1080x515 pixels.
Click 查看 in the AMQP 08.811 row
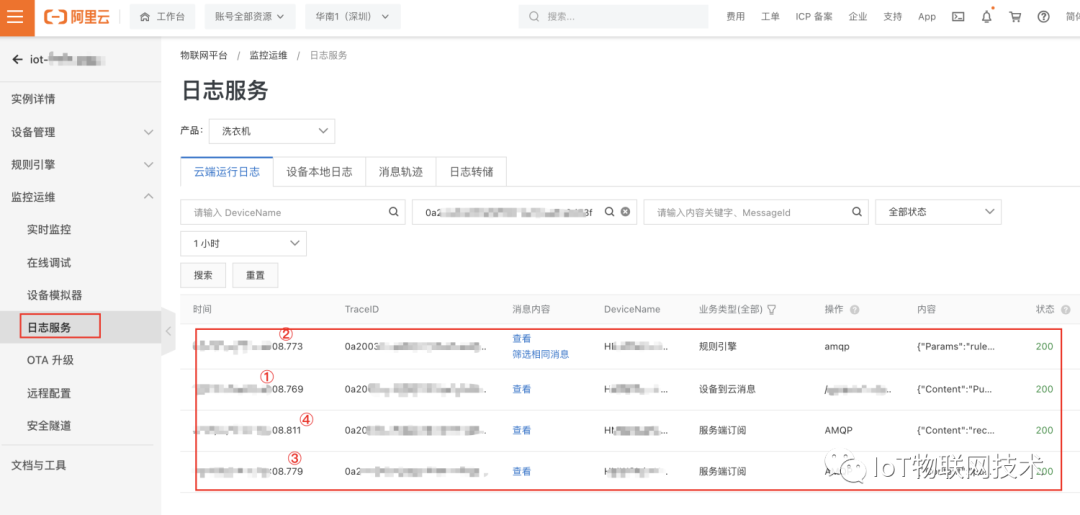click(x=522, y=430)
